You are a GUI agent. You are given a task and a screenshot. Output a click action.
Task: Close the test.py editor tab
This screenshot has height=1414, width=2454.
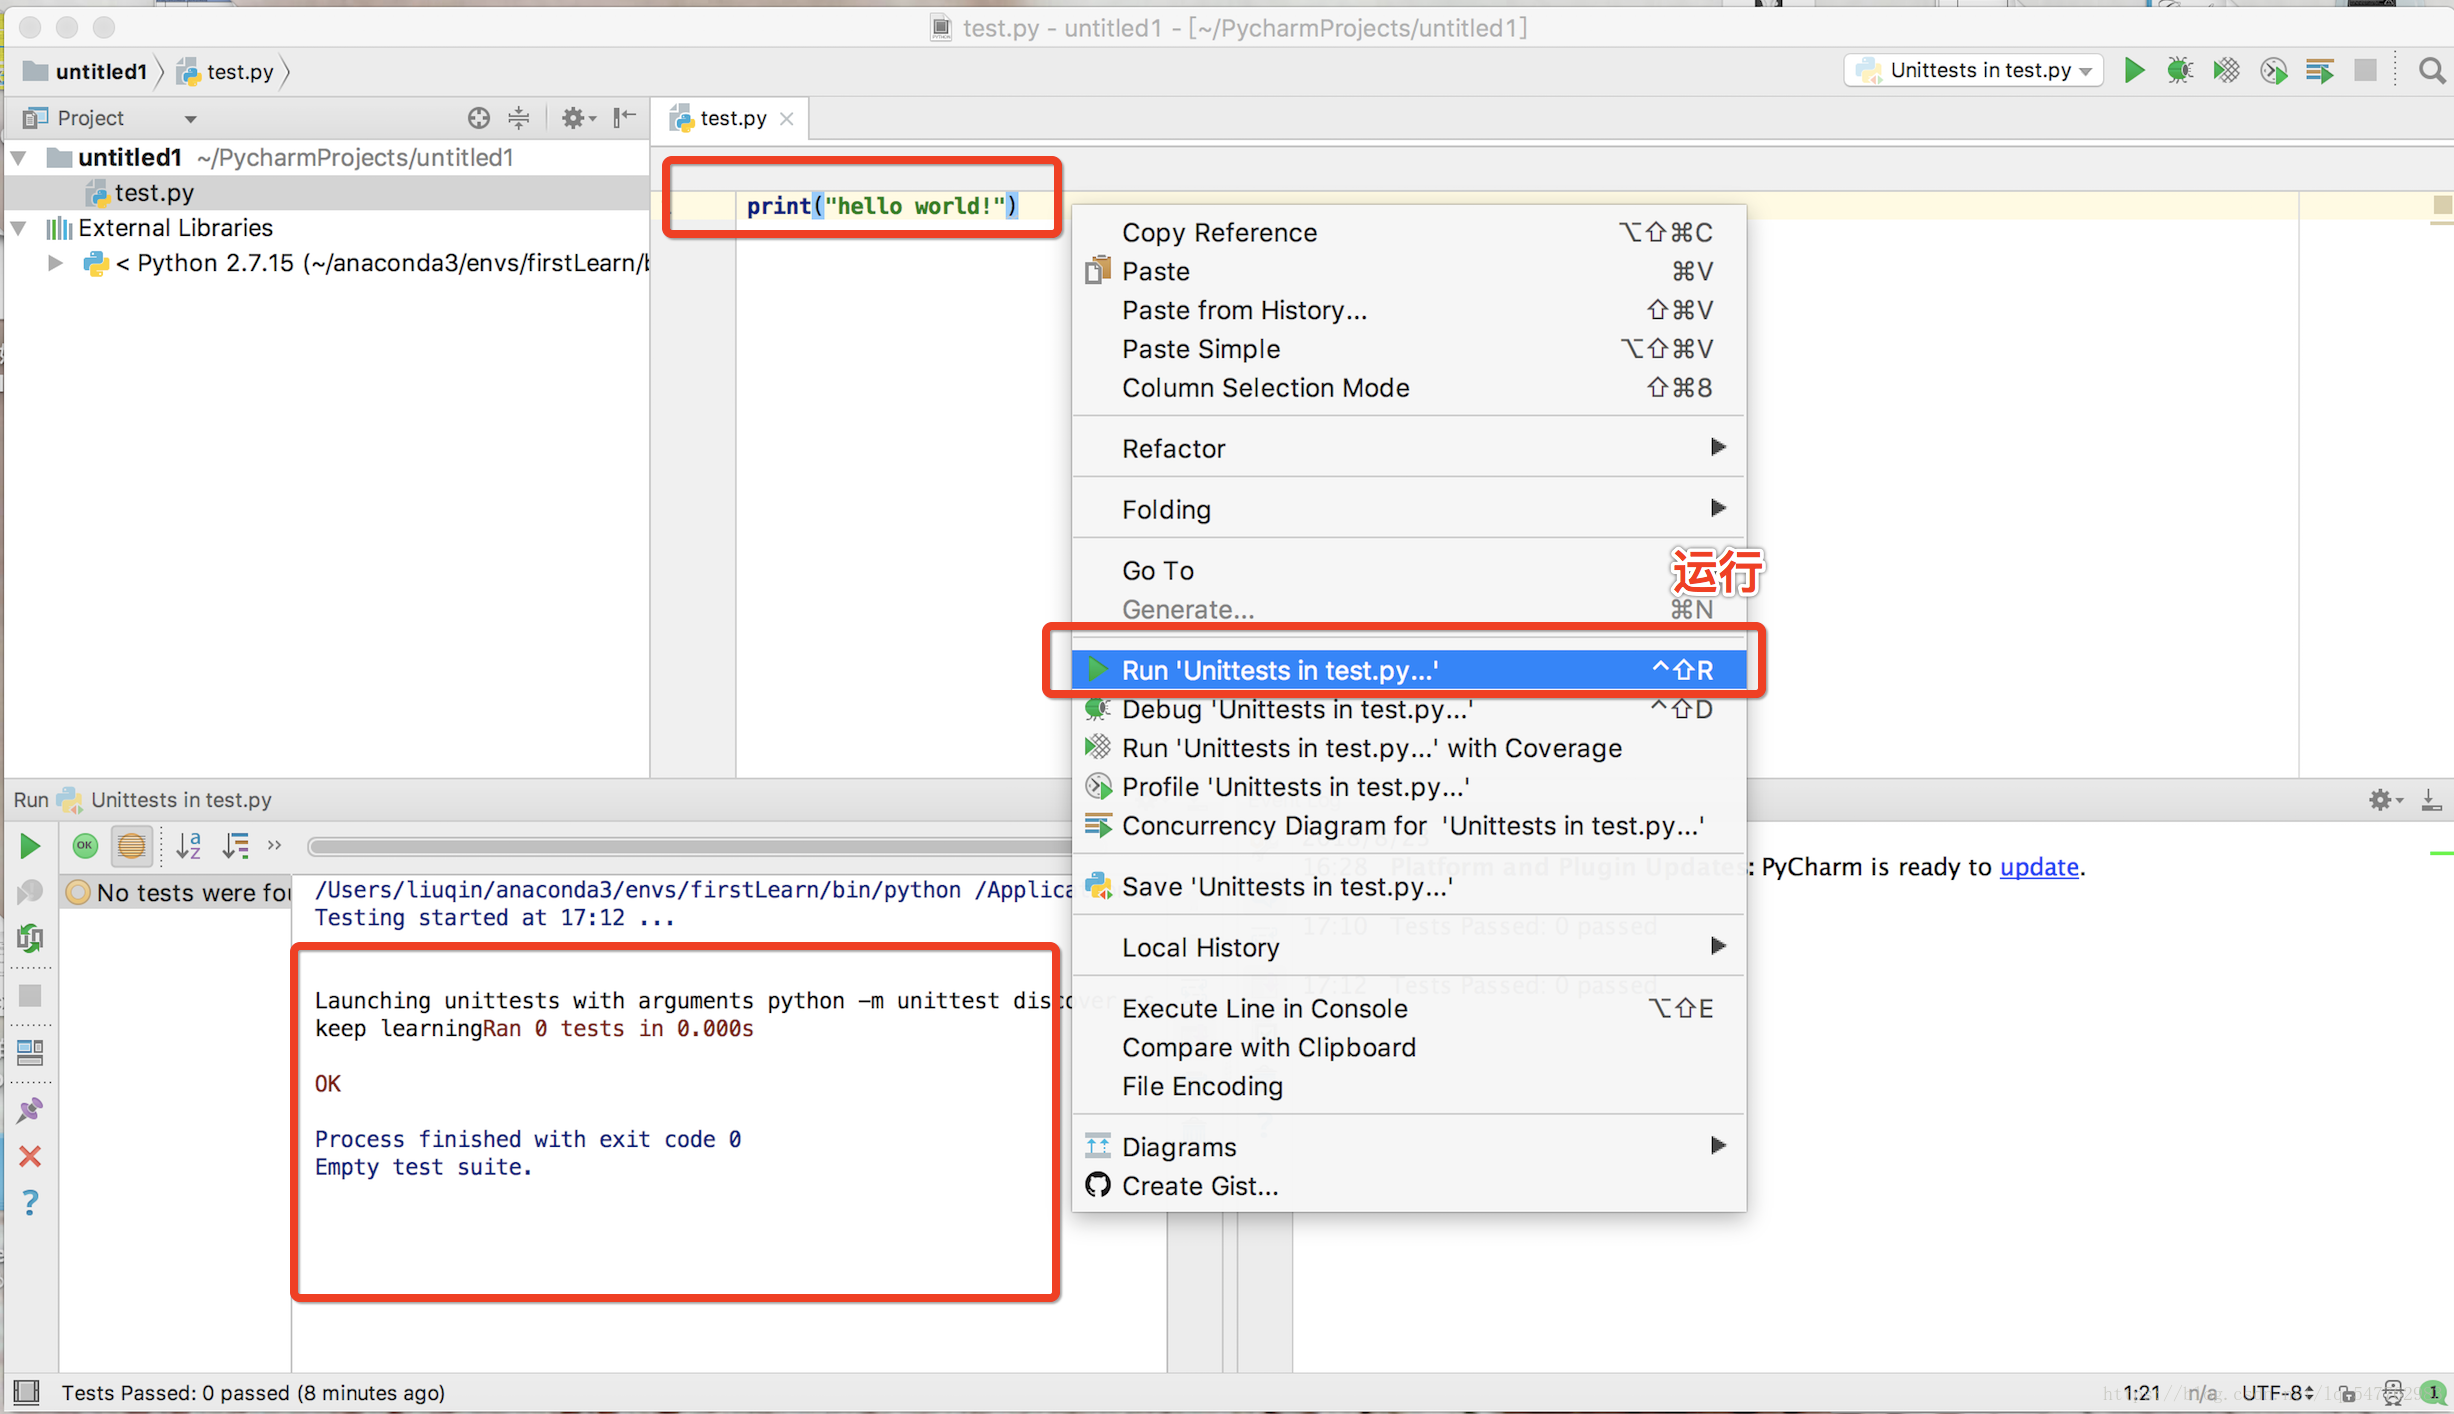[x=787, y=119]
